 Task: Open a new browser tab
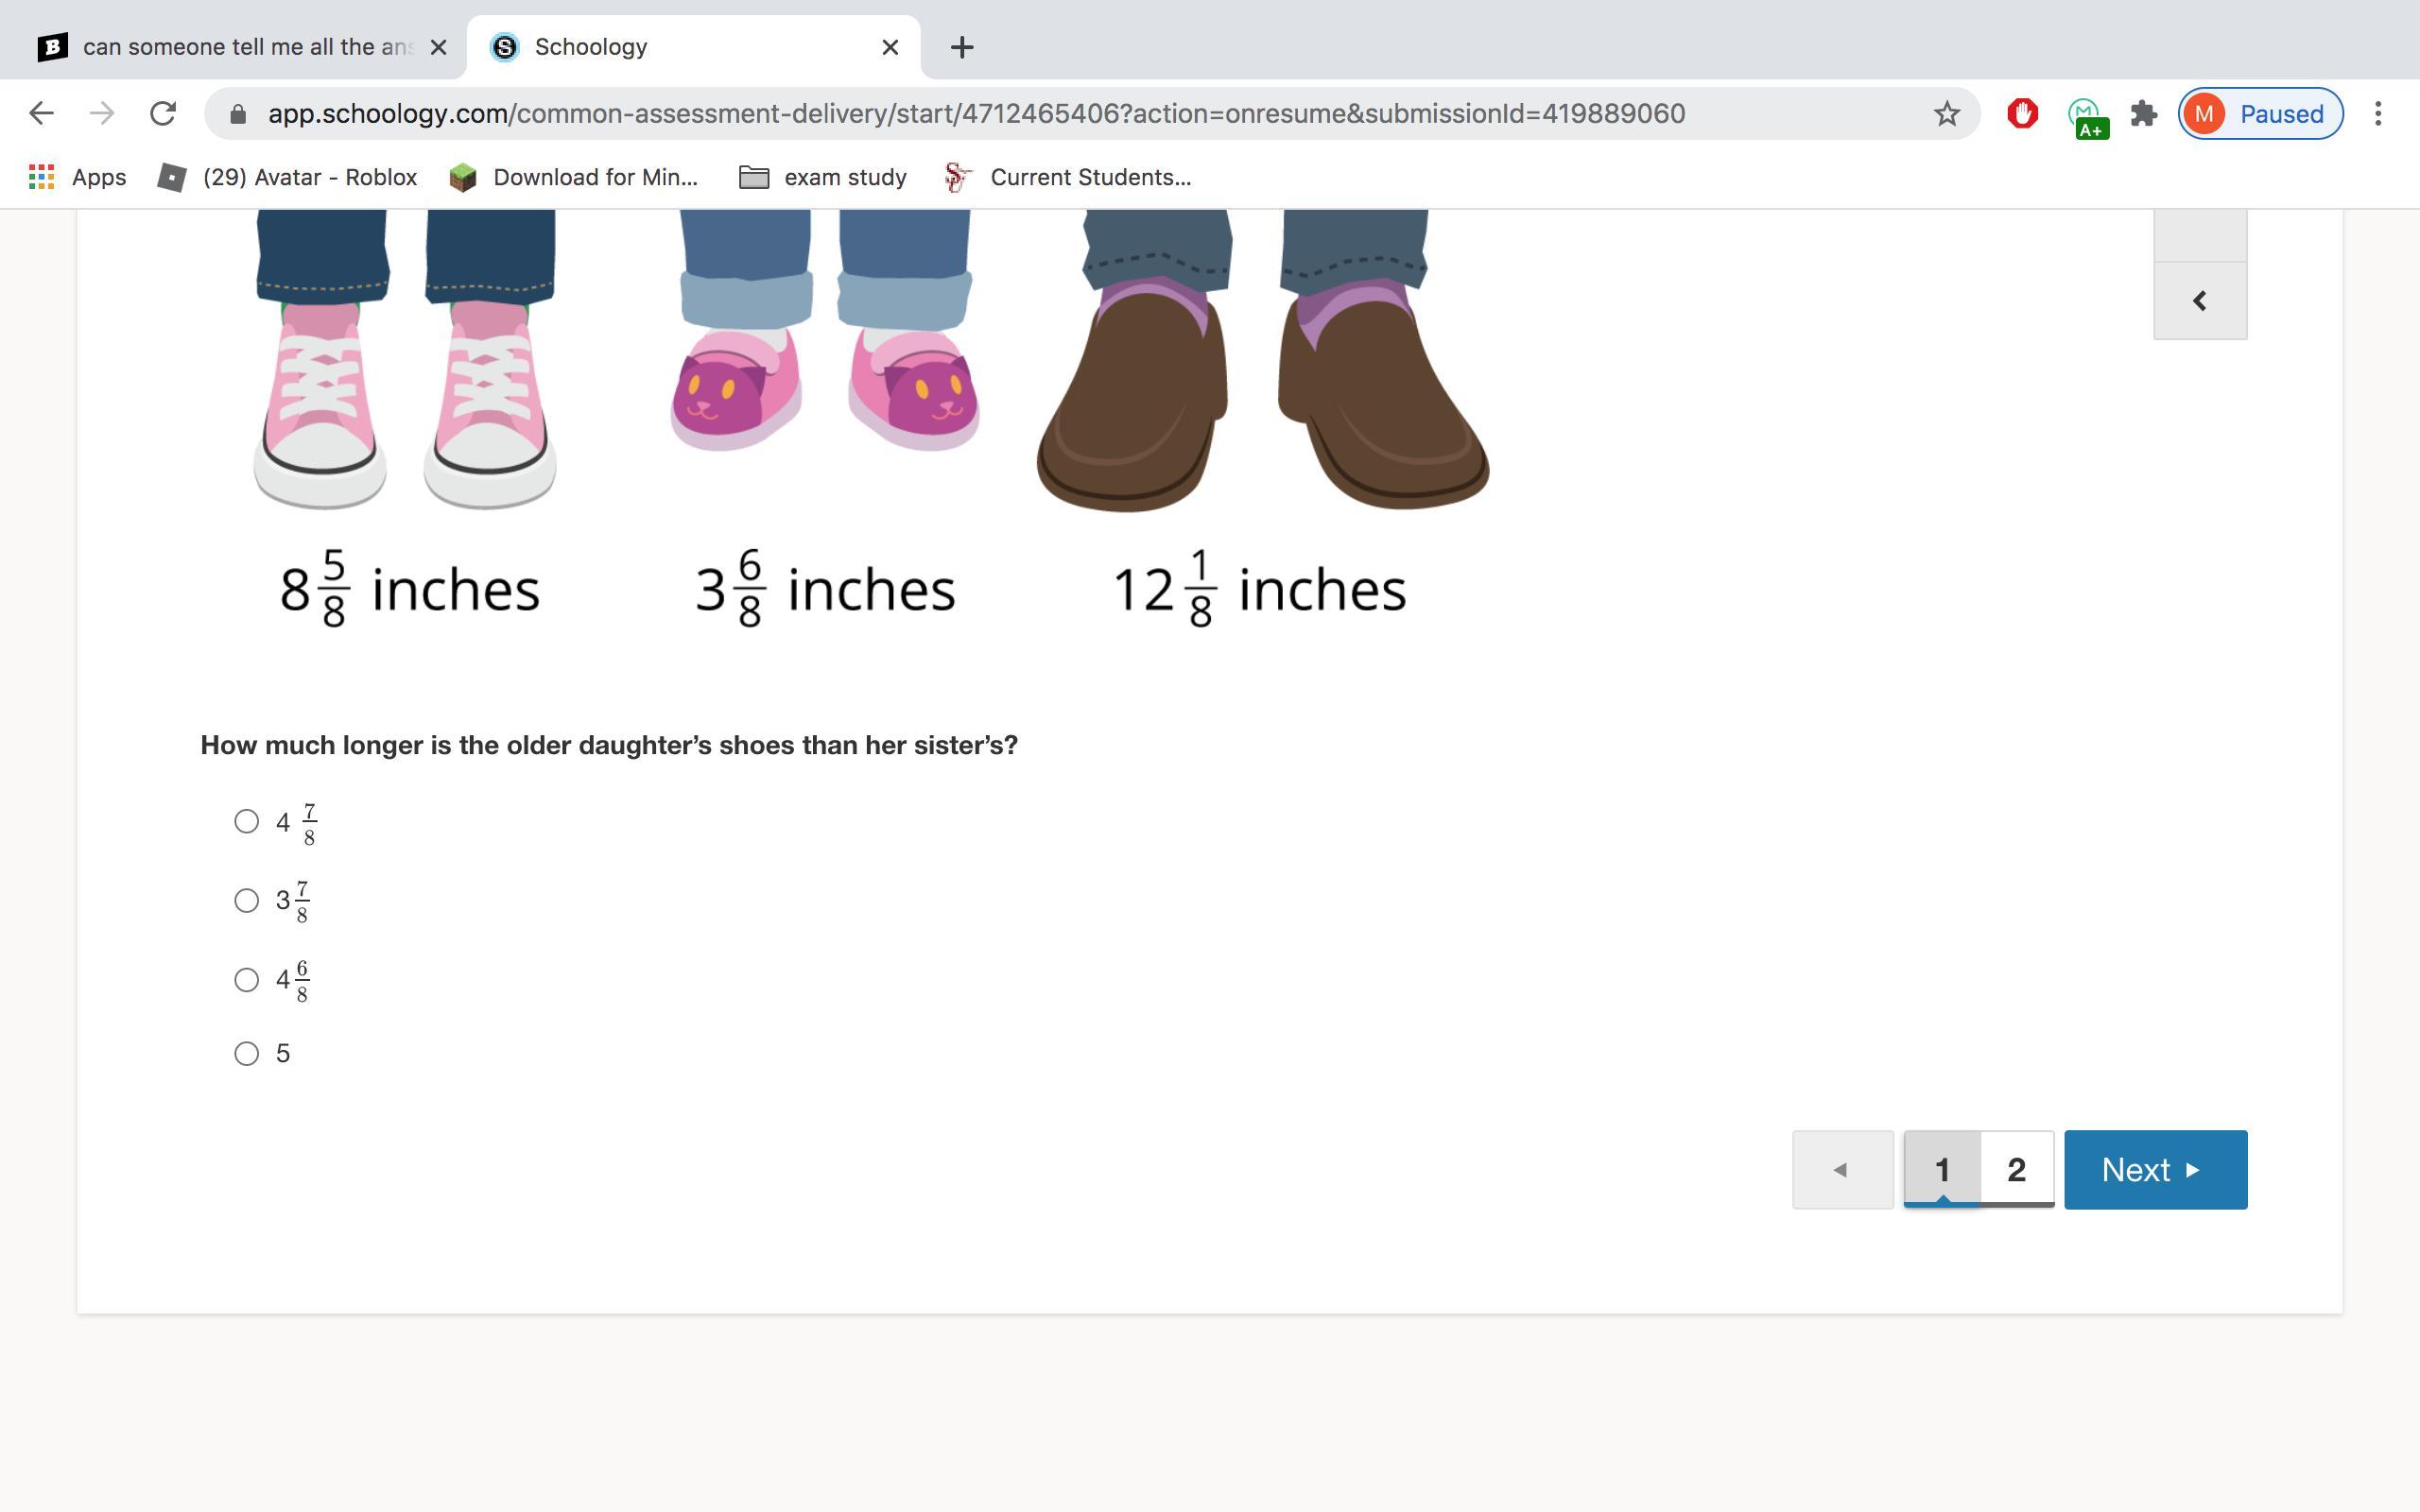click(x=961, y=47)
